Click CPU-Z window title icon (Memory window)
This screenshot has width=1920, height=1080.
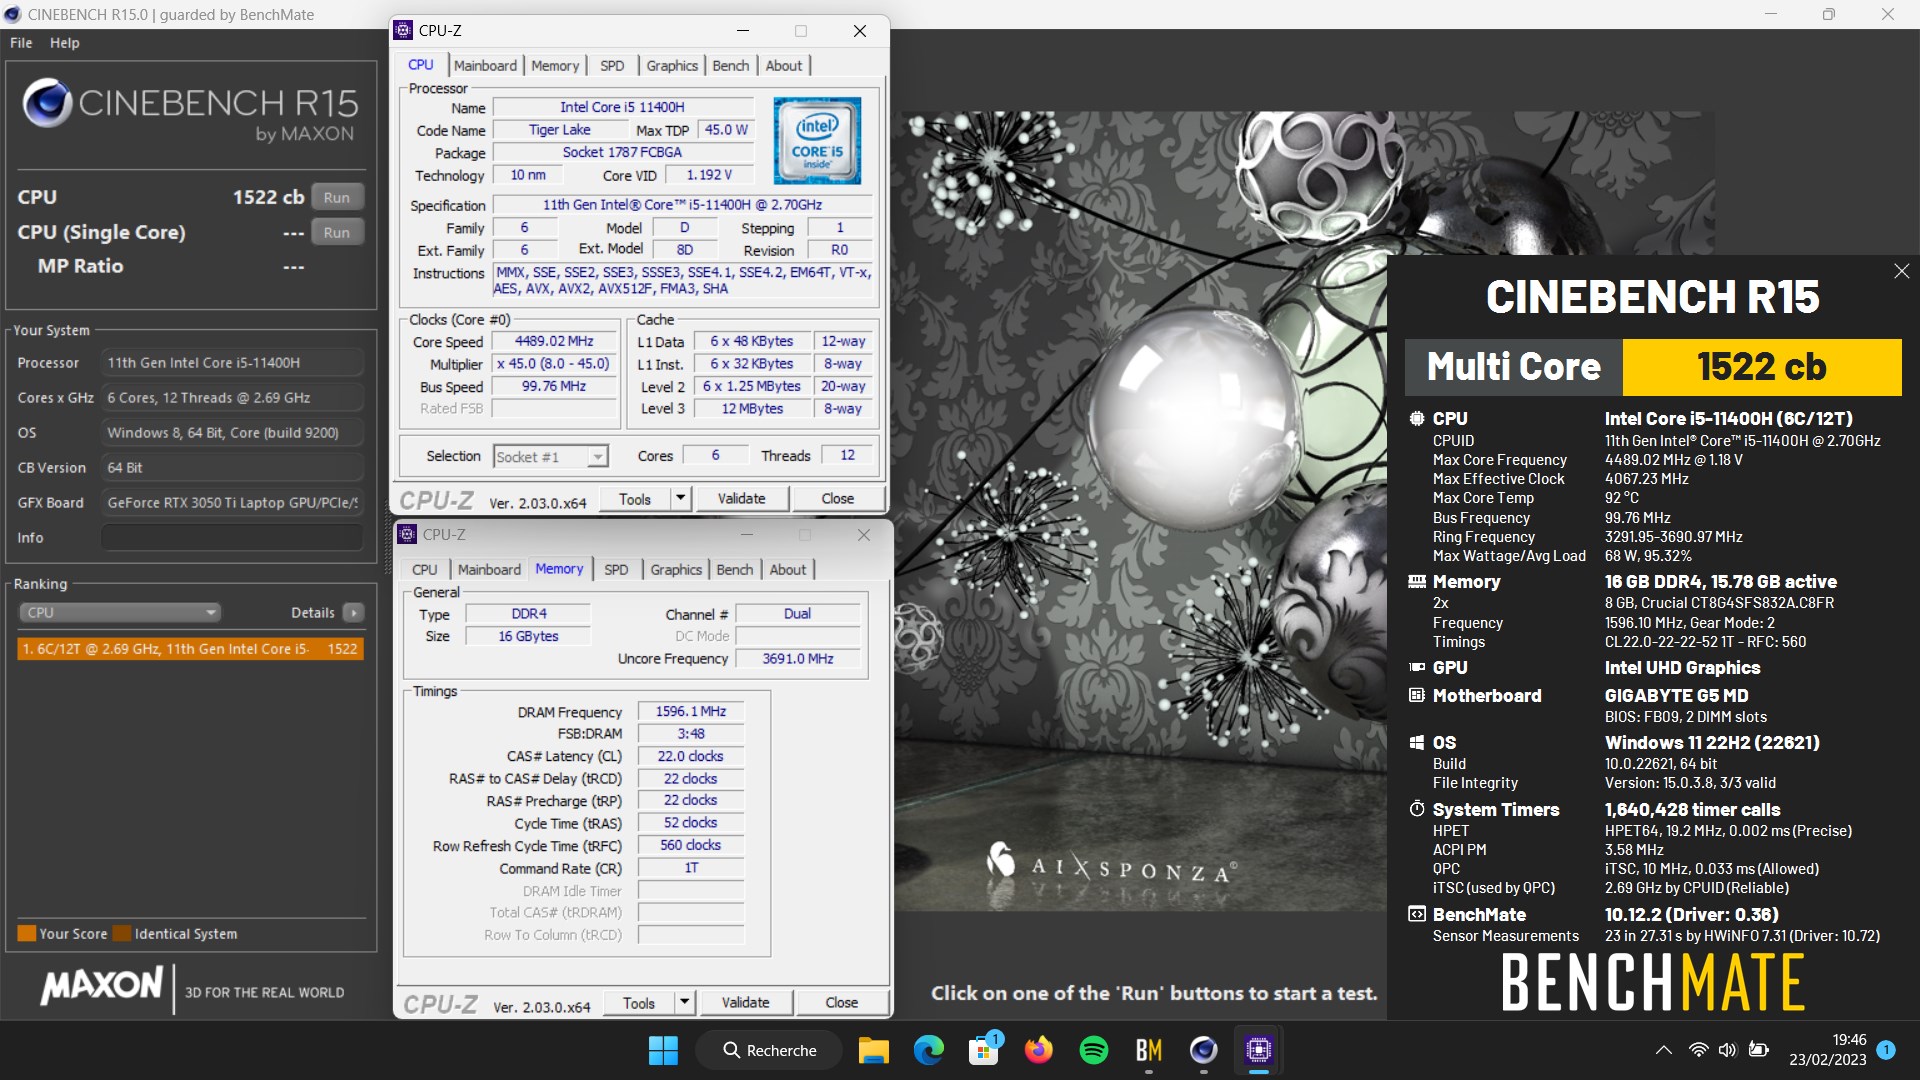pos(407,534)
